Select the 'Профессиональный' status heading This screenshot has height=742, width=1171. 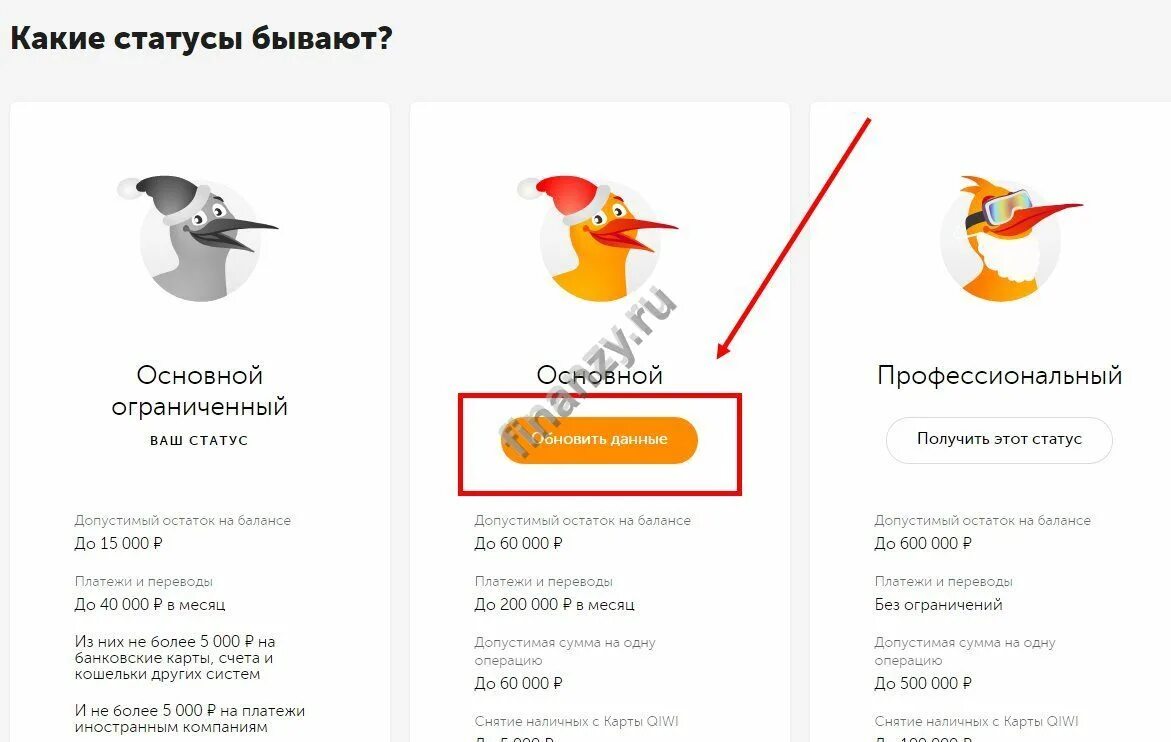click(999, 375)
